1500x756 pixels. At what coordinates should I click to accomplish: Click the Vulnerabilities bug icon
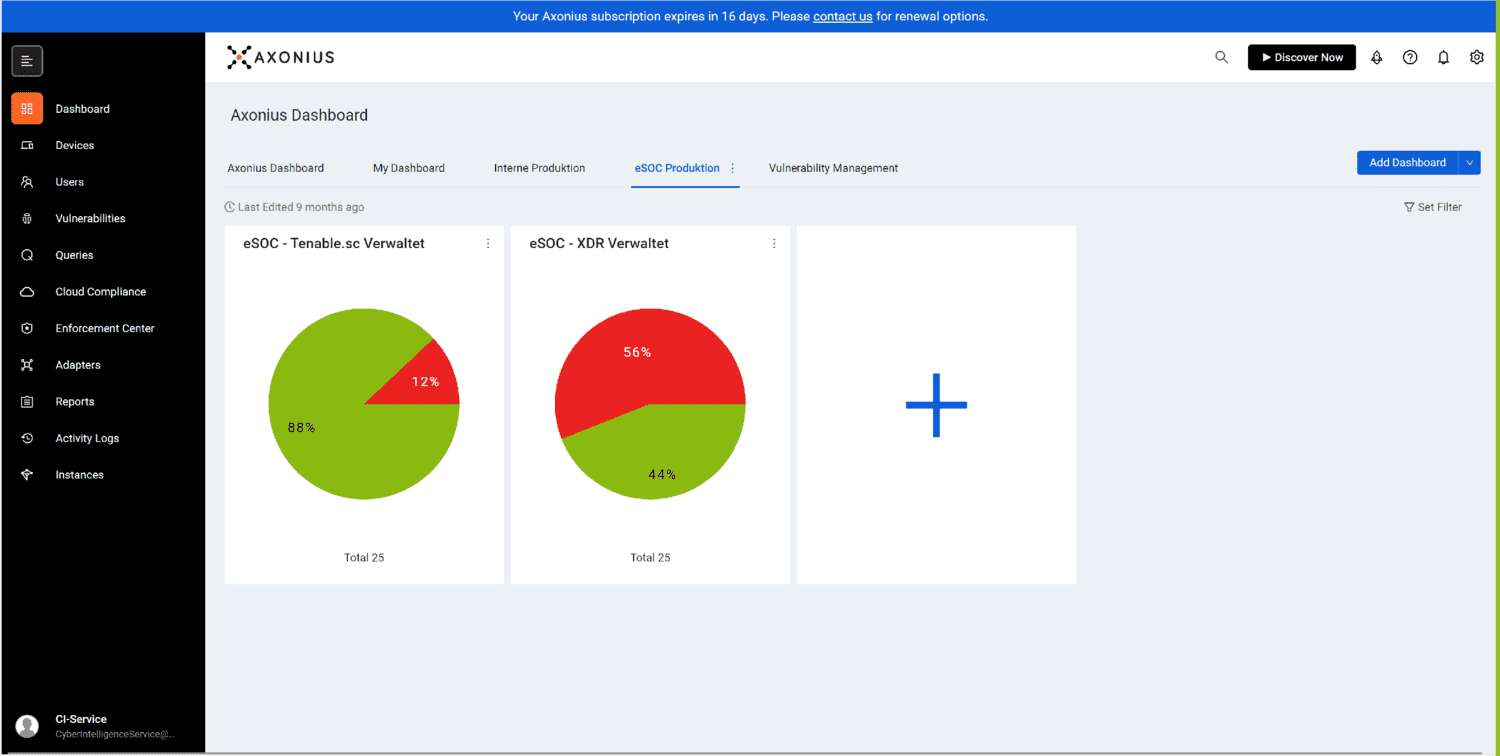click(x=27, y=218)
